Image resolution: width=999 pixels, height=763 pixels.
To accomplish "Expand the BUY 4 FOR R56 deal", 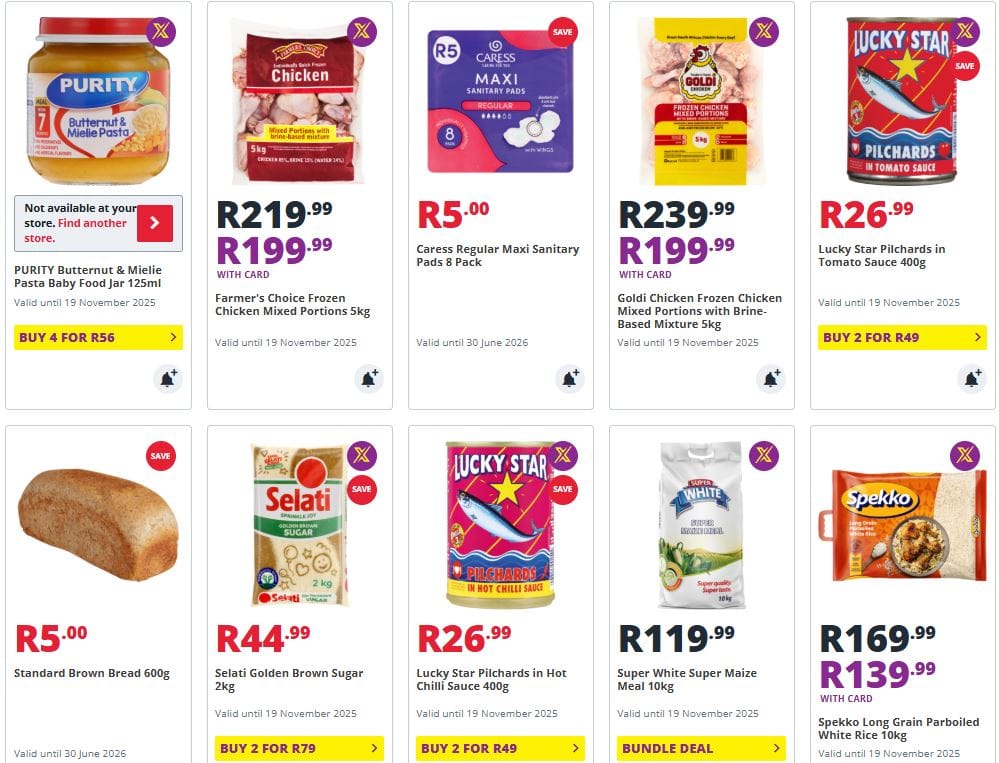I will point(98,338).
